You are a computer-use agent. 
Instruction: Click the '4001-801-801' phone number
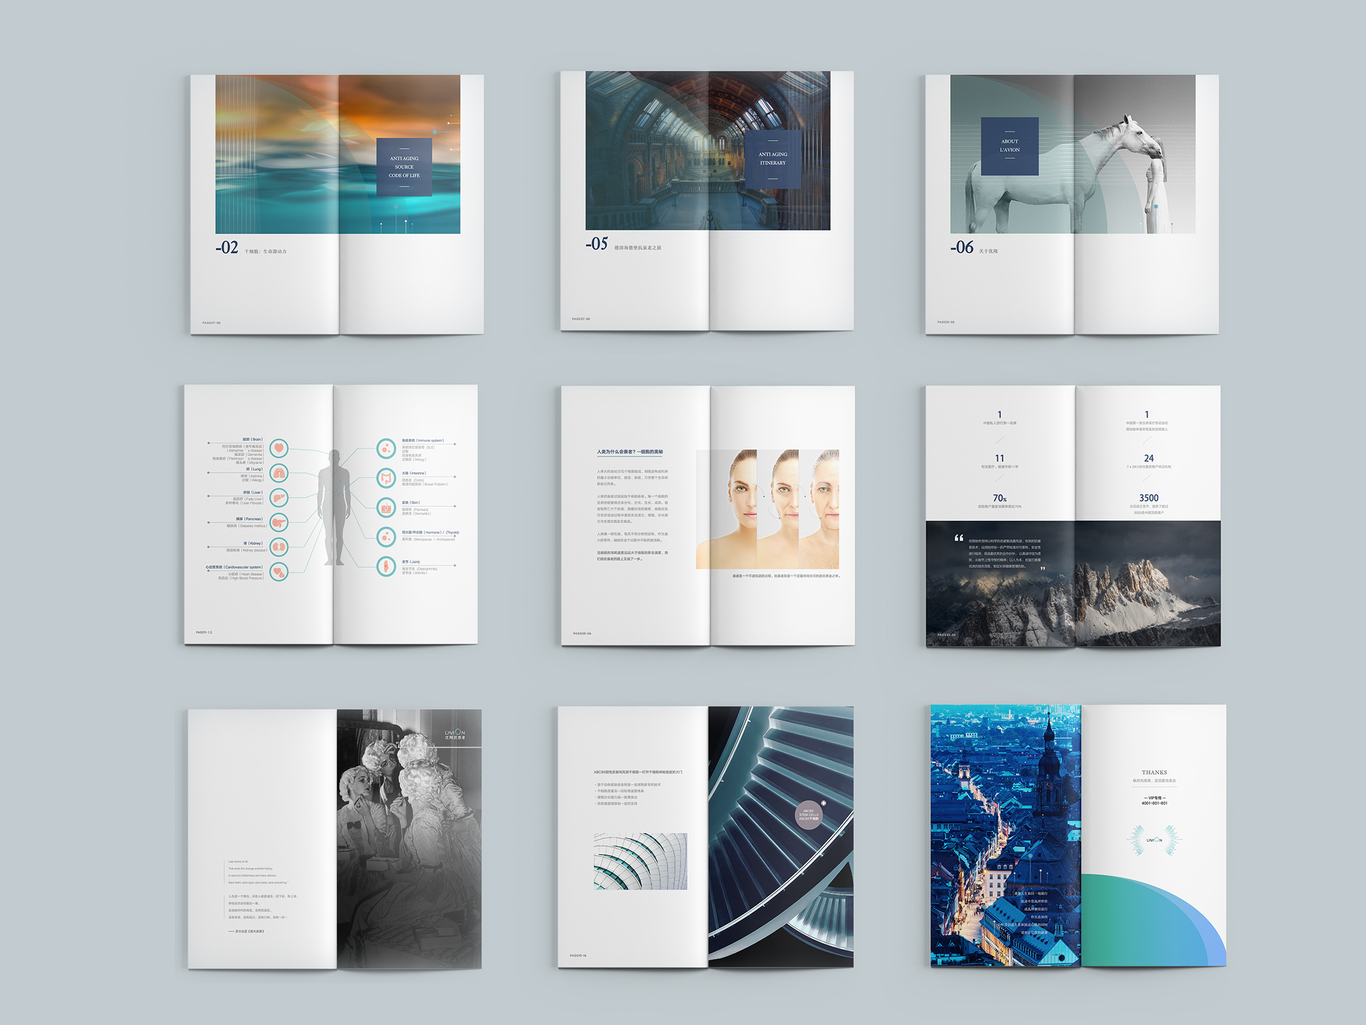[1154, 803]
